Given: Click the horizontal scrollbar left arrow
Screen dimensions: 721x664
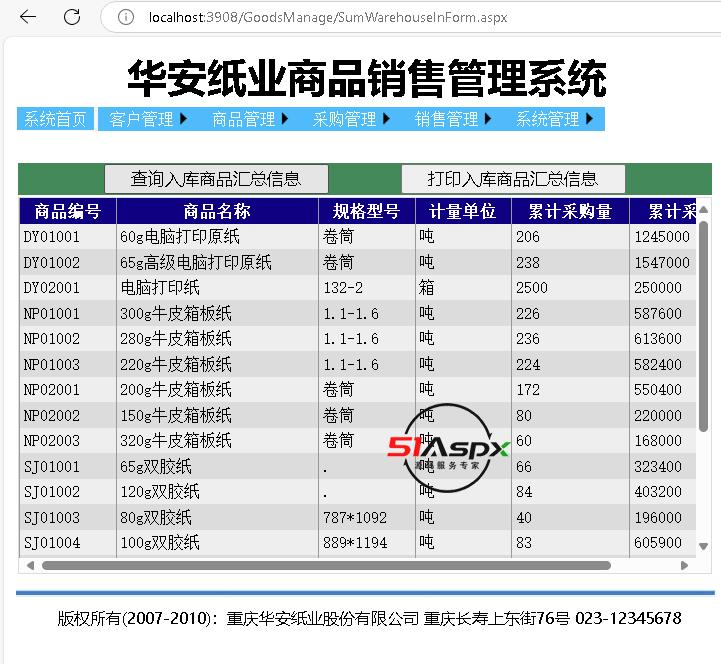Looking at the screenshot, I should click(x=30, y=565).
